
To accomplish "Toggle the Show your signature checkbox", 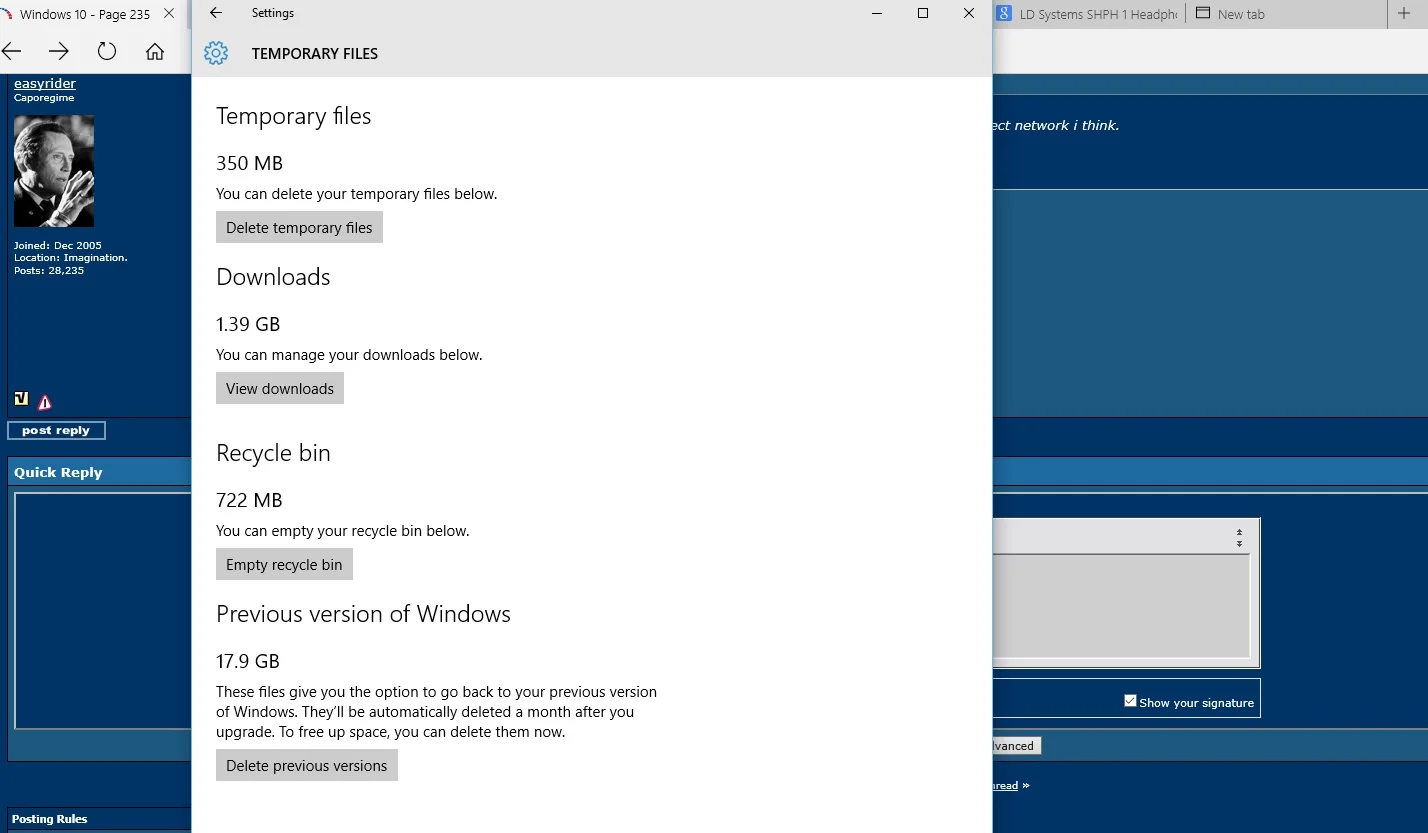I will click(1130, 701).
